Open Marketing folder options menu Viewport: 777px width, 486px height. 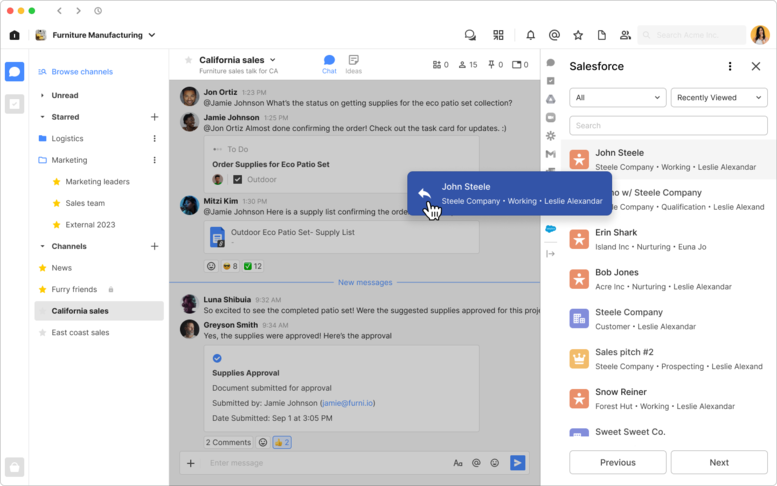(x=155, y=160)
